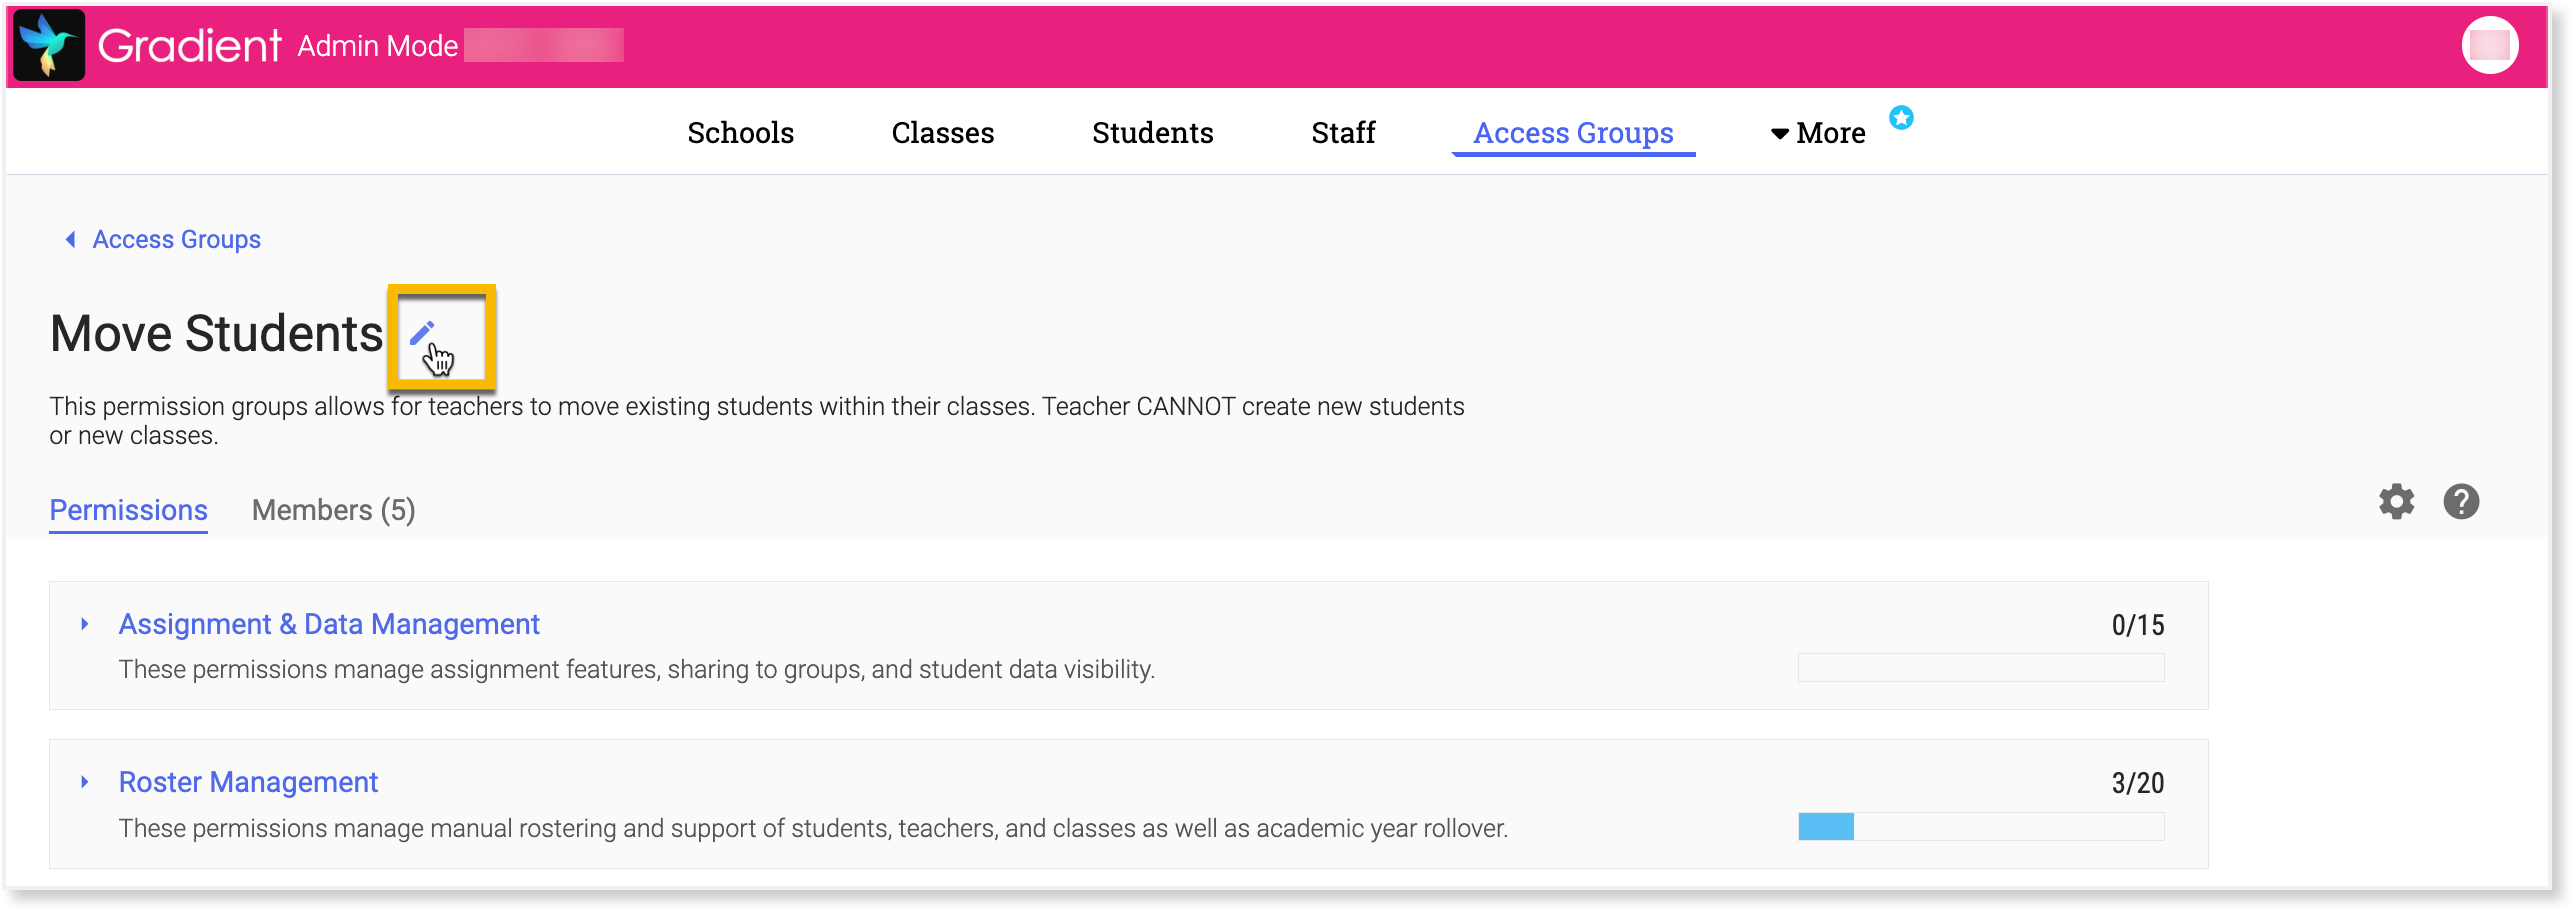2574x912 pixels.
Task: Navigate to the Classes section
Action: click(942, 132)
